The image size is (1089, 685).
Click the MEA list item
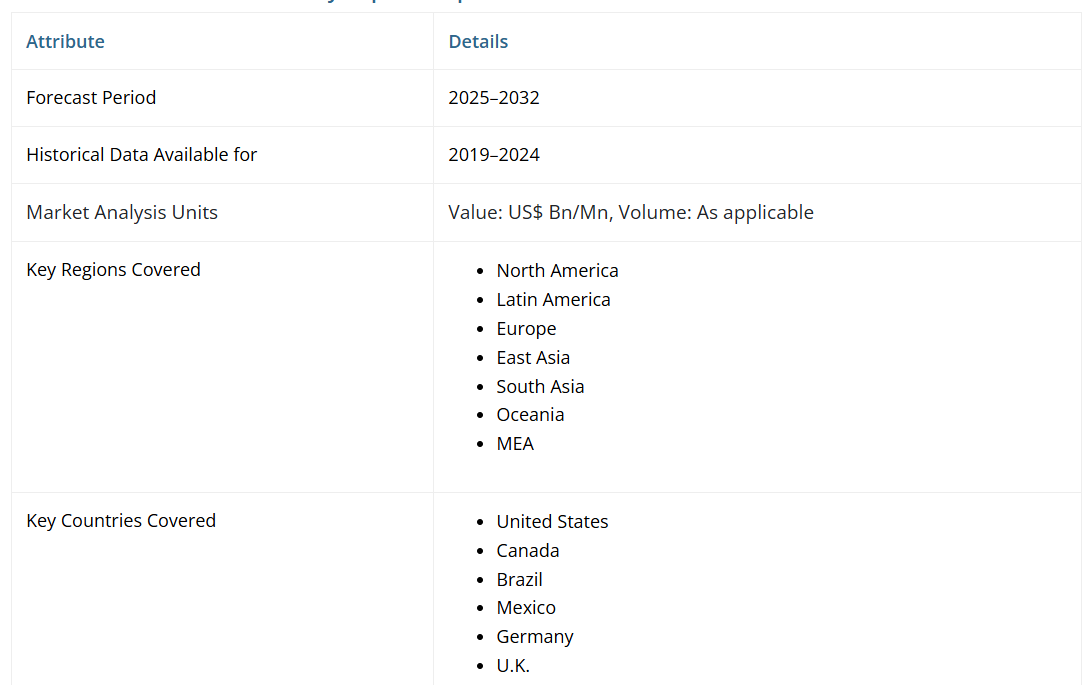(515, 443)
